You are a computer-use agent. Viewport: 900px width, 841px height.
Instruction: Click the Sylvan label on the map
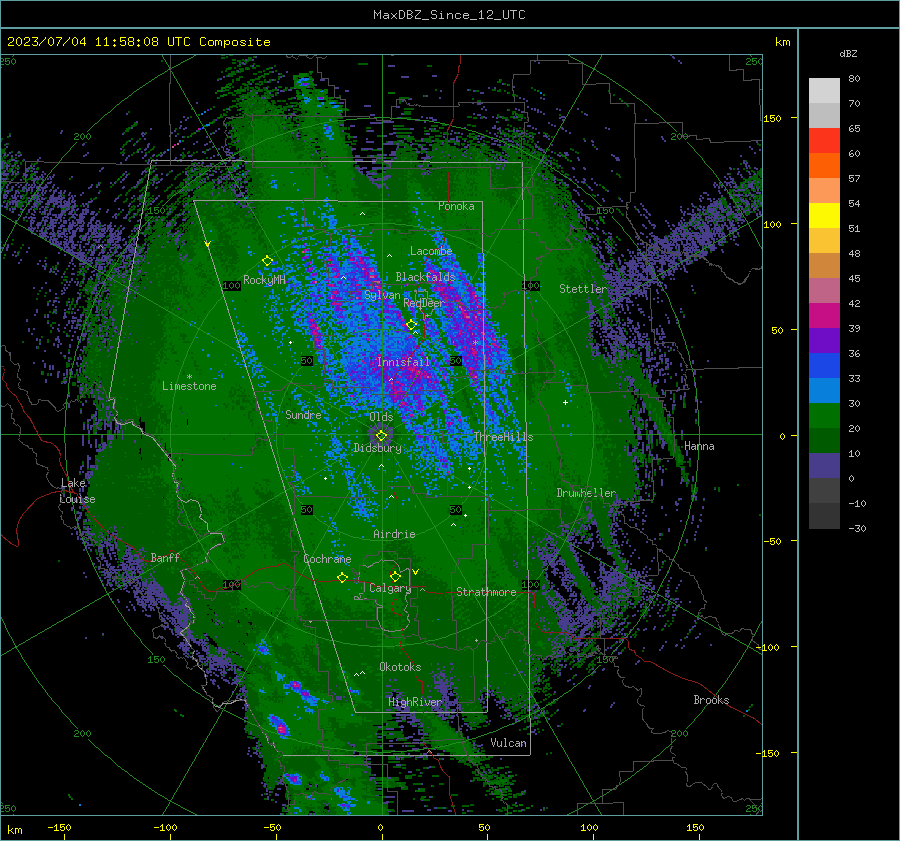coord(382,295)
